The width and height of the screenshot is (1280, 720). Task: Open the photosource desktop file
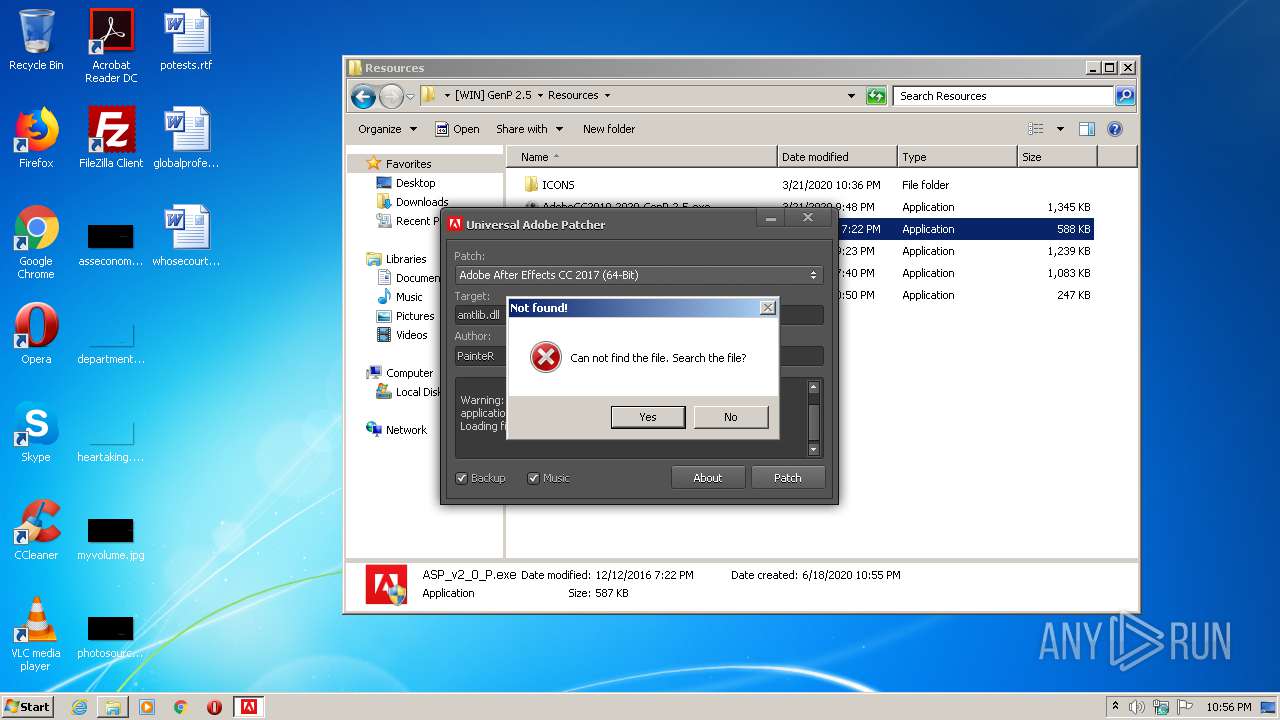(x=111, y=636)
